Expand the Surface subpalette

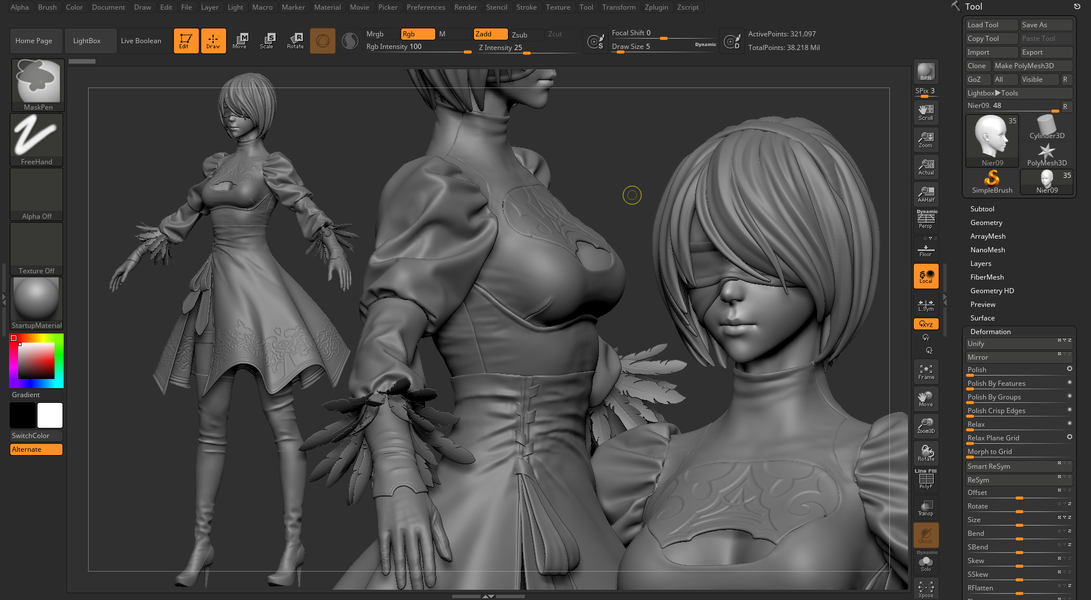pos(982,318)
